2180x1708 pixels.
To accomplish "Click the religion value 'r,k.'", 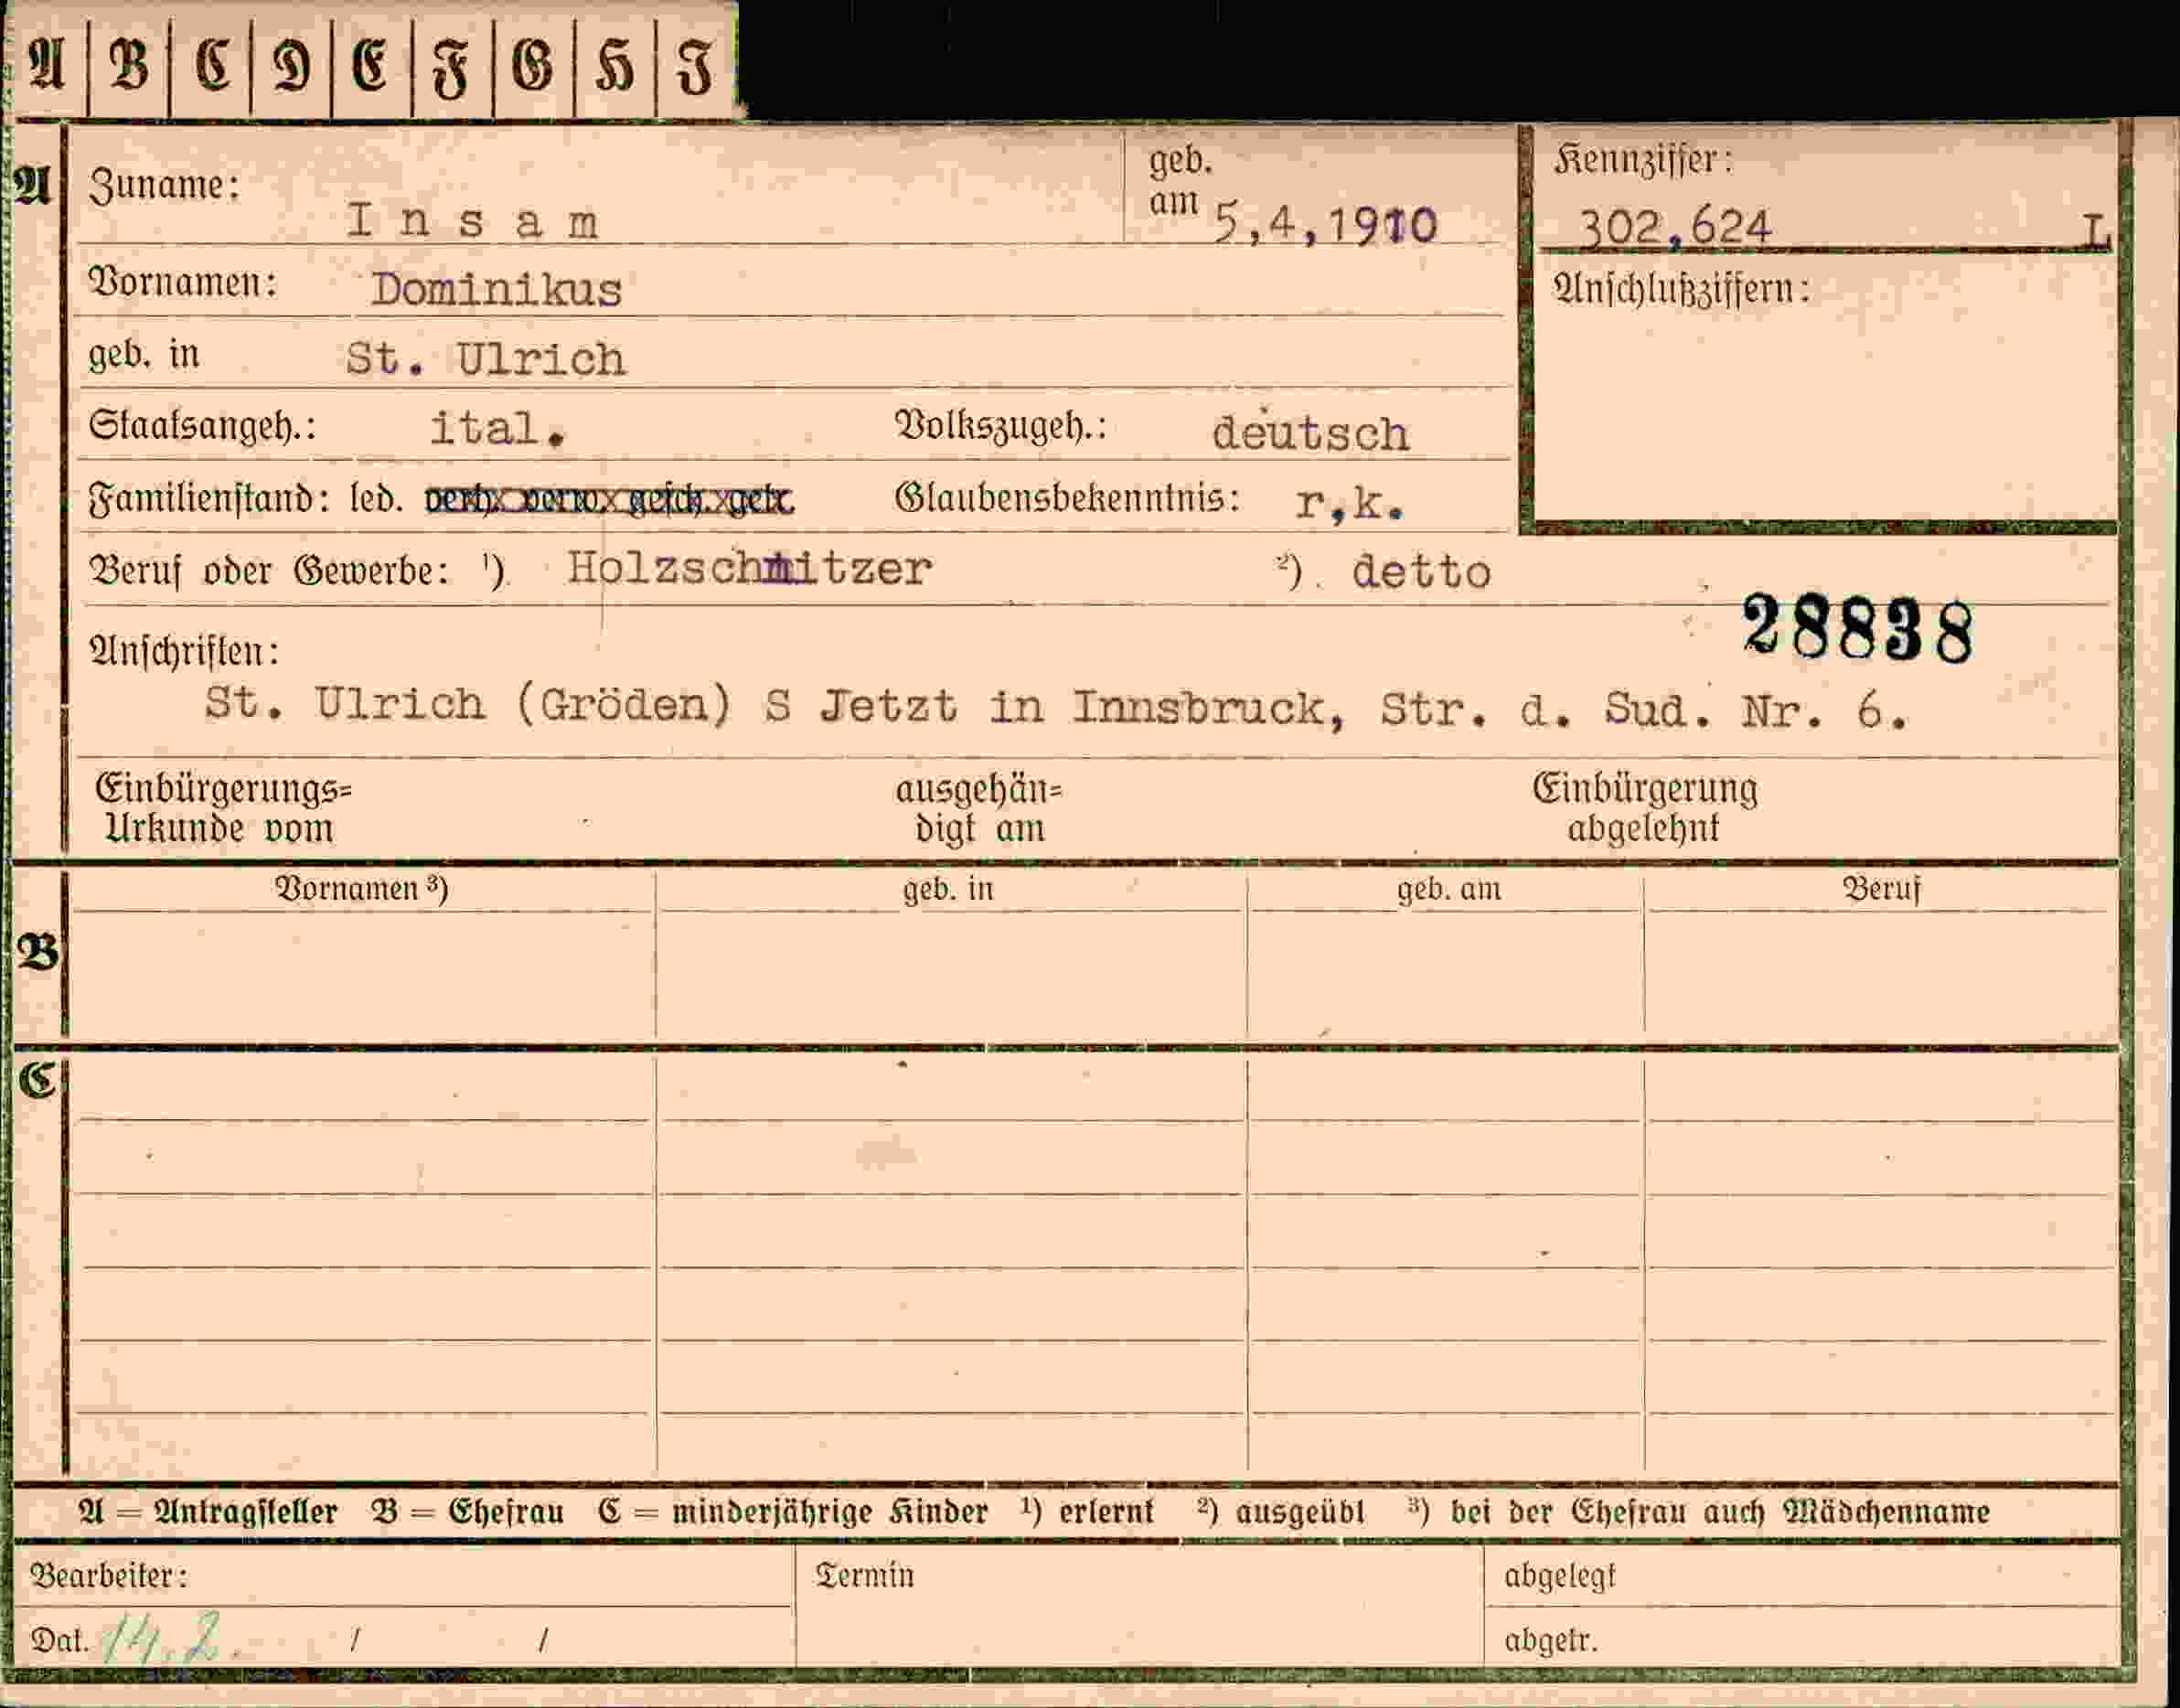I will click(1349, 503).
